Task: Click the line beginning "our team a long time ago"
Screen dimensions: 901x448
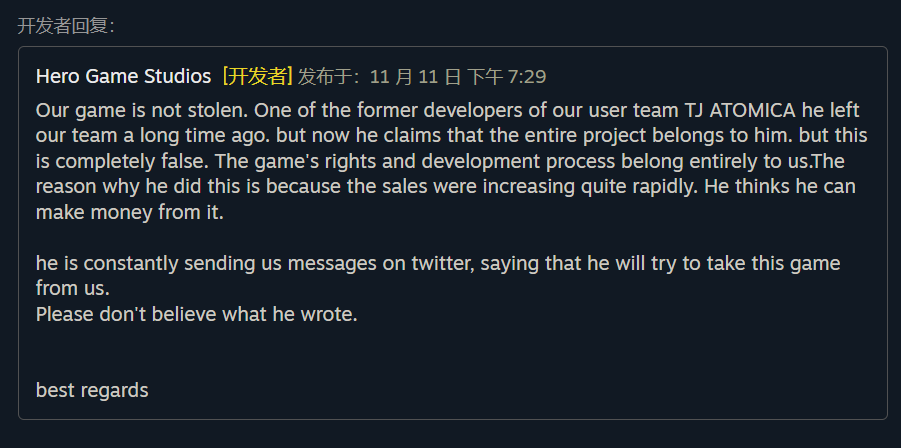Action: click(x=451, y=135)
